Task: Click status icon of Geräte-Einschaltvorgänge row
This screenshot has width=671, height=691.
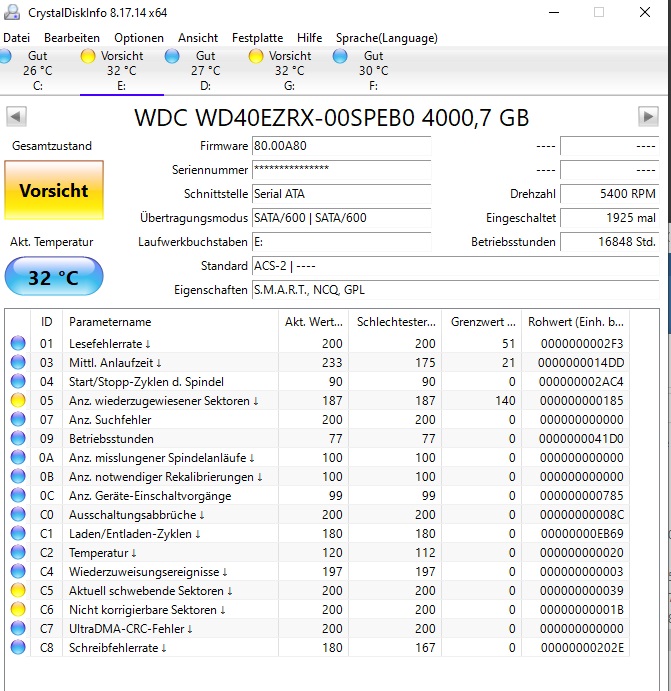Action: pyautogui.click(x=18, y=495)
